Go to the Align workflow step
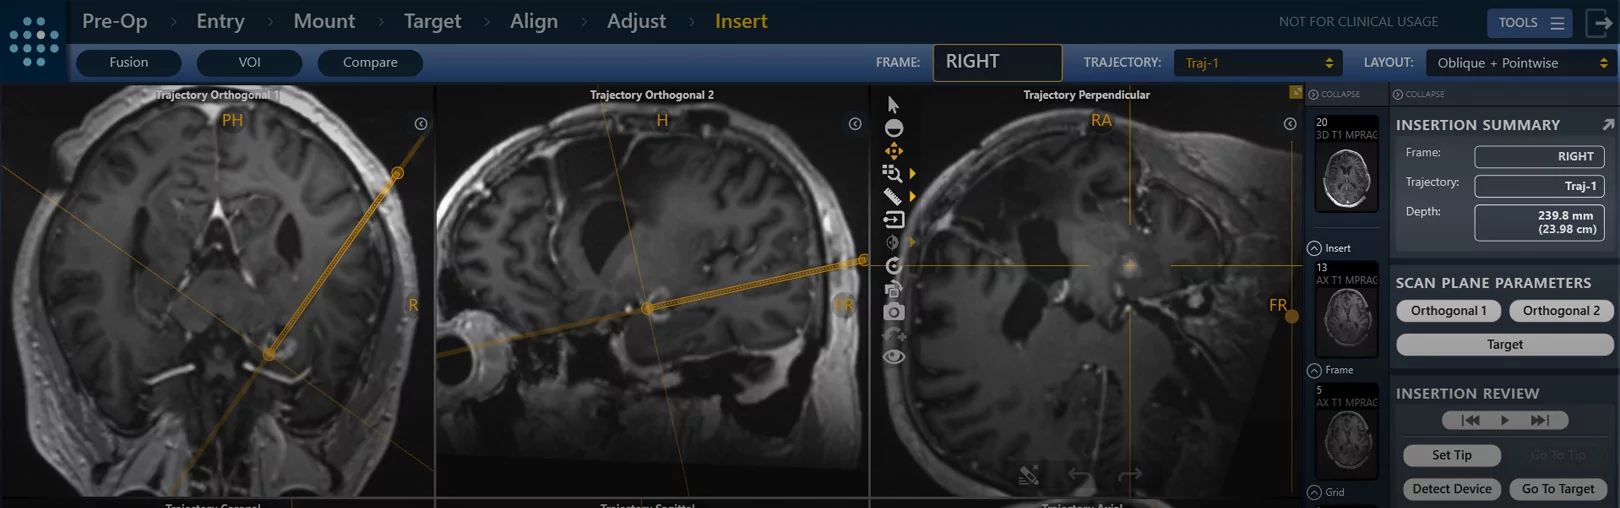 (x=534, y=21)
